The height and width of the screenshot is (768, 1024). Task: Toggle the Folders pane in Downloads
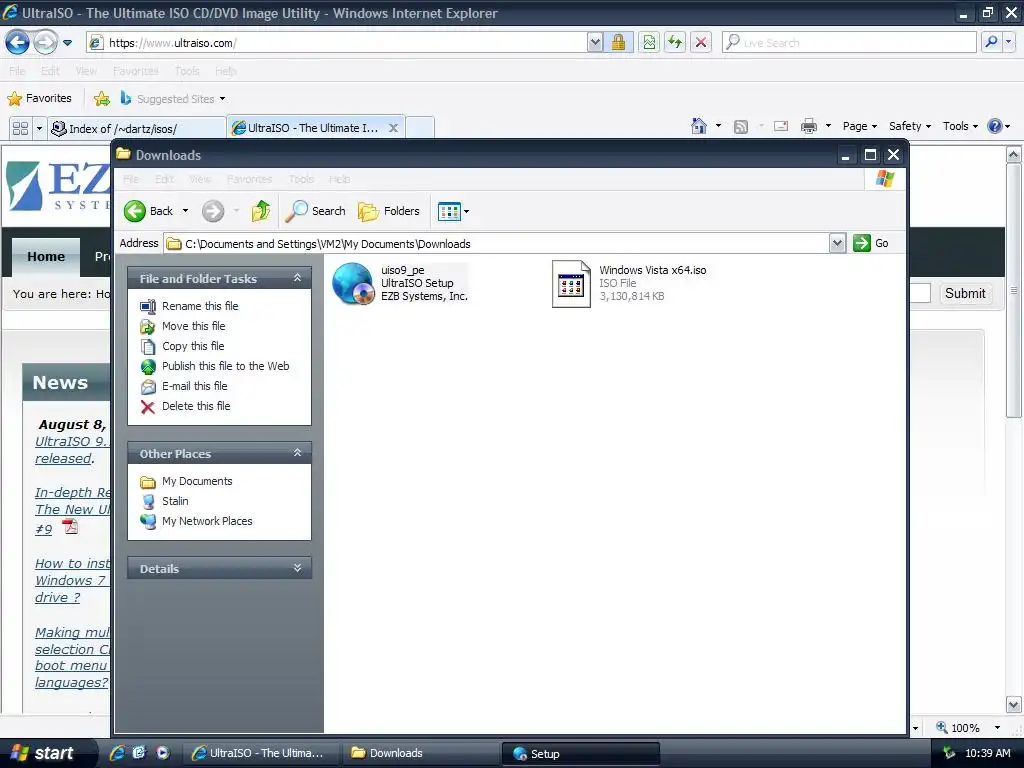click(389, 211)
